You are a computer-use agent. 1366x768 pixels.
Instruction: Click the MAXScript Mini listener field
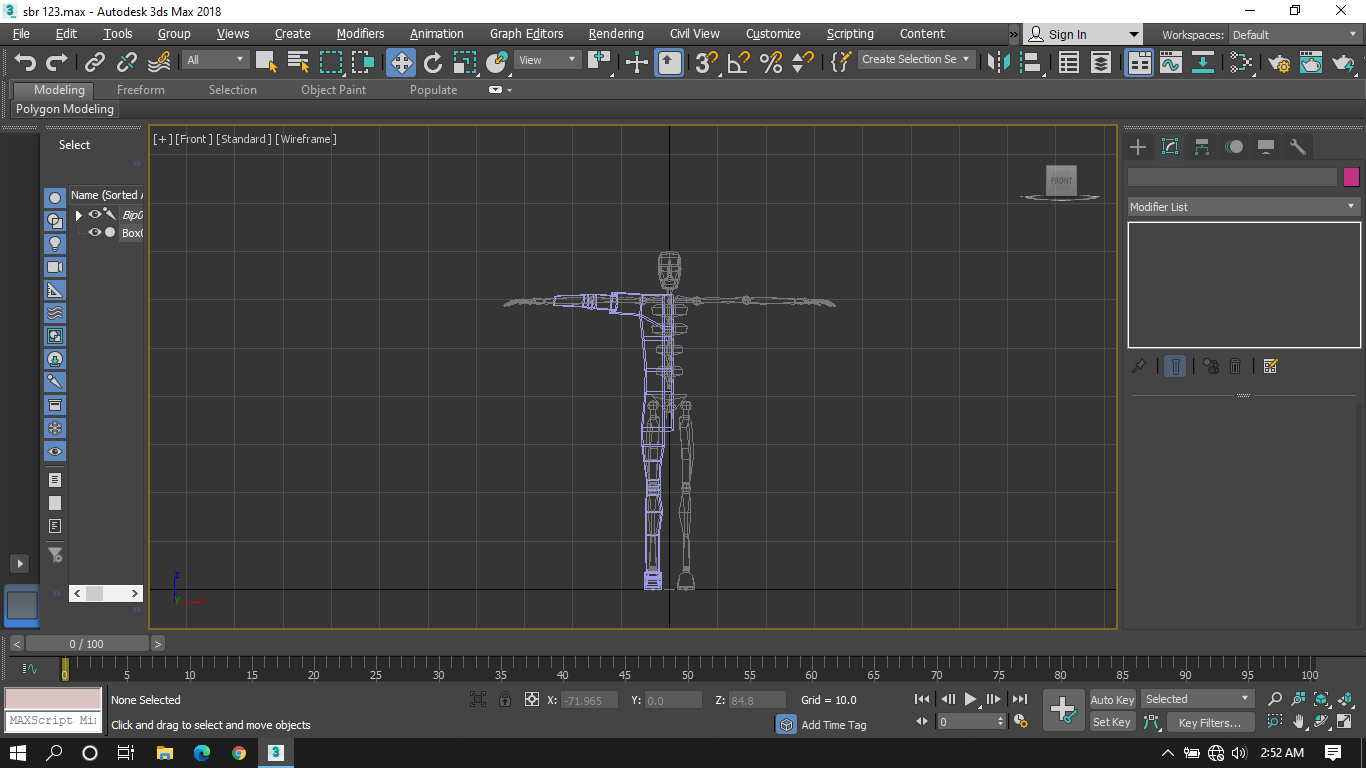(53, 721)
